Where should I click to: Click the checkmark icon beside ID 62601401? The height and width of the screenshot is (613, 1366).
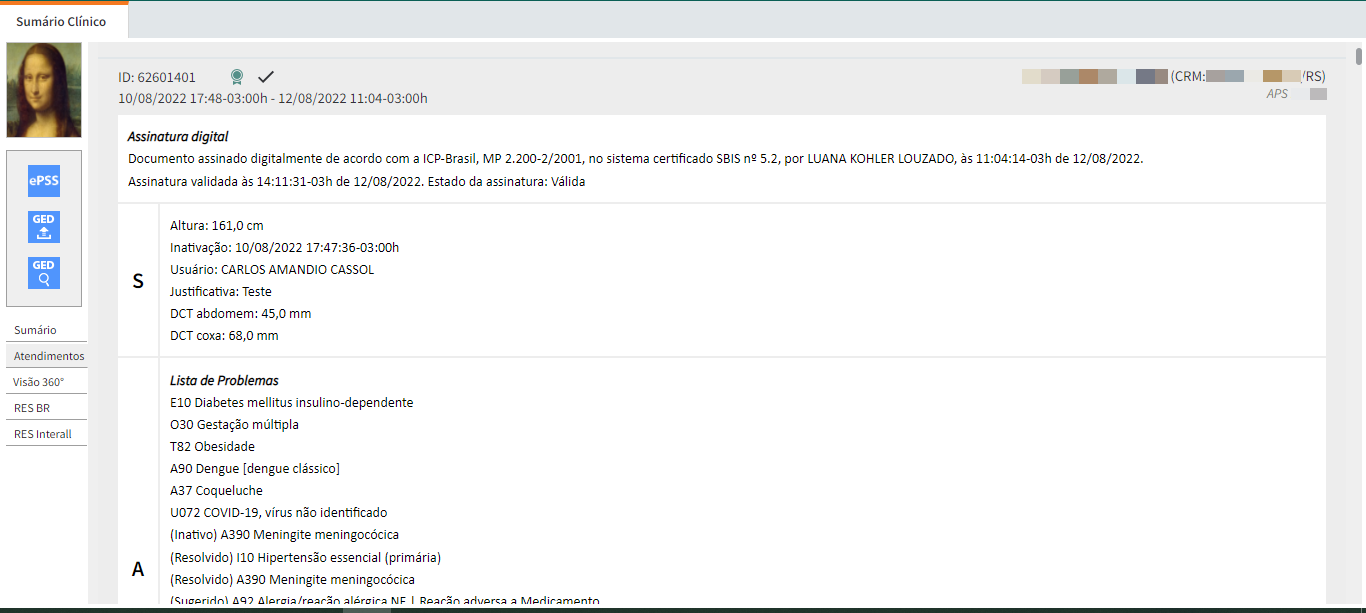click(x=266, y=77)
